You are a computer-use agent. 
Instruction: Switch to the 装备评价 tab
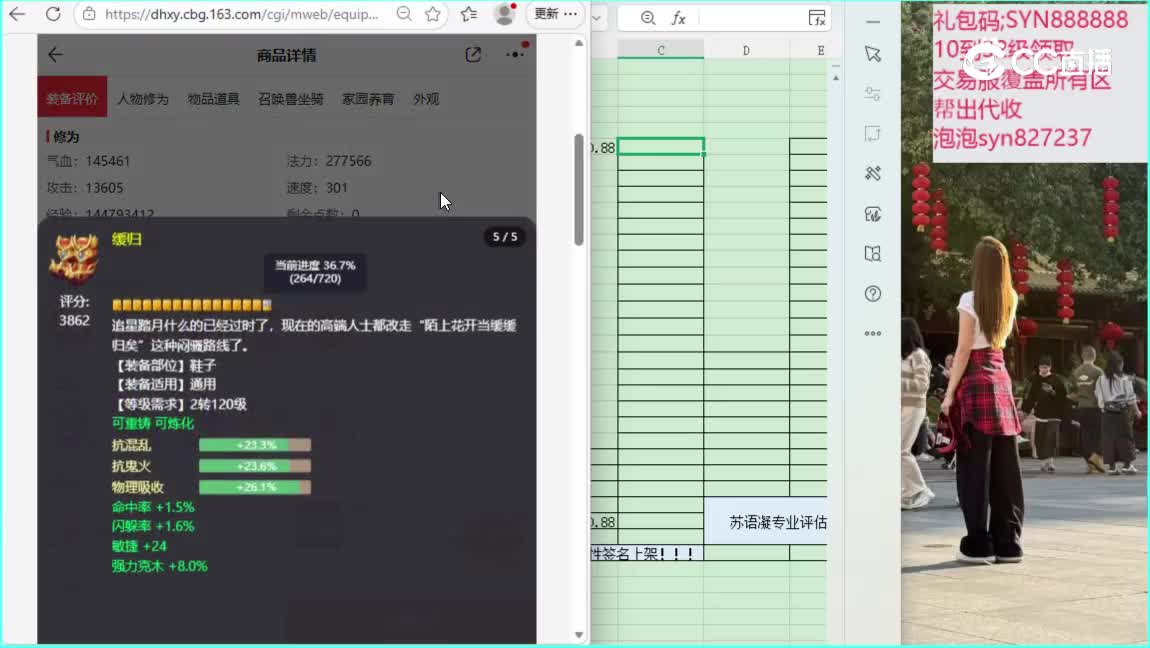72,98
